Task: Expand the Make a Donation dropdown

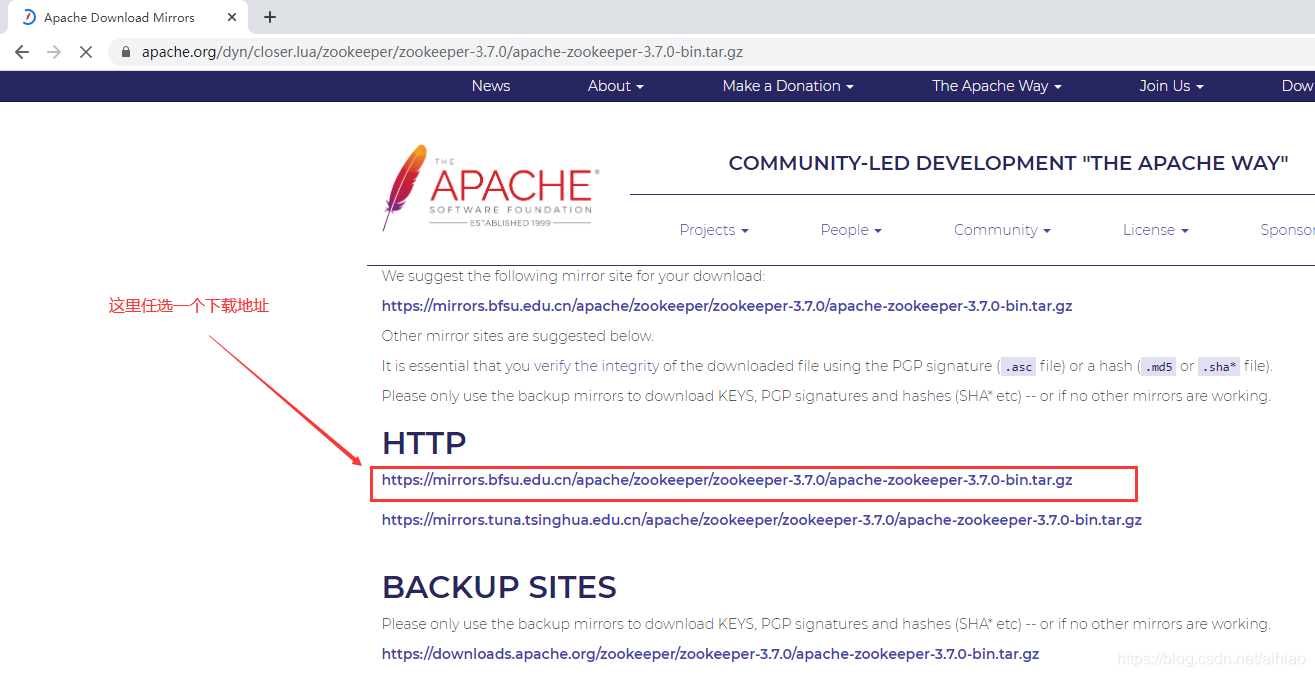Action: [788, 86]
